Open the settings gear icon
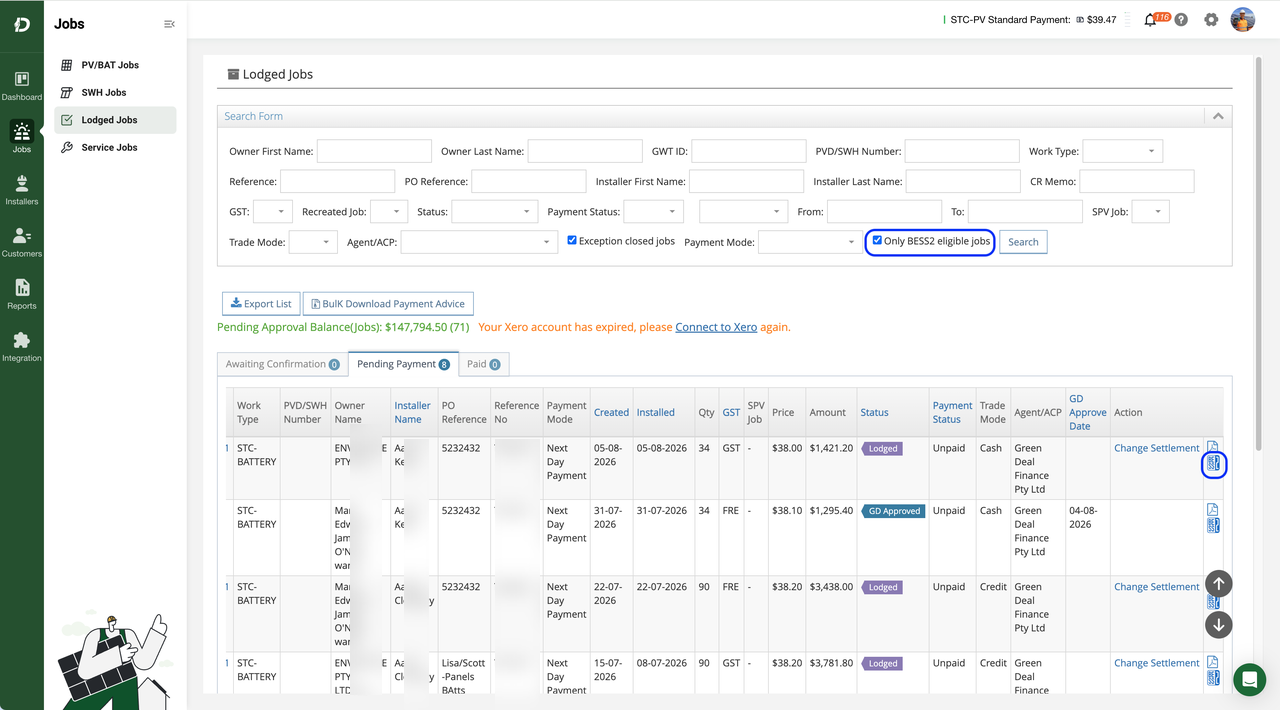 [1211, 20]
